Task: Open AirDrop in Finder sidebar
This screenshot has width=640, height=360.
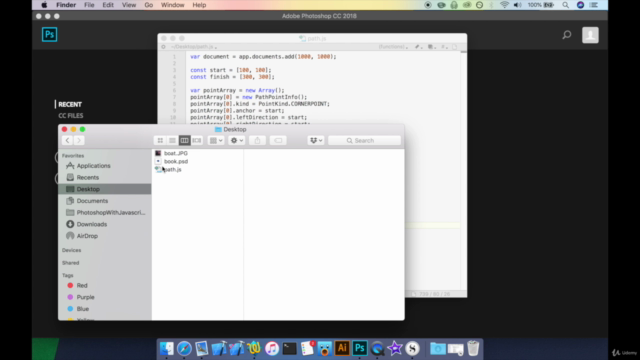Action: point(87,236)
